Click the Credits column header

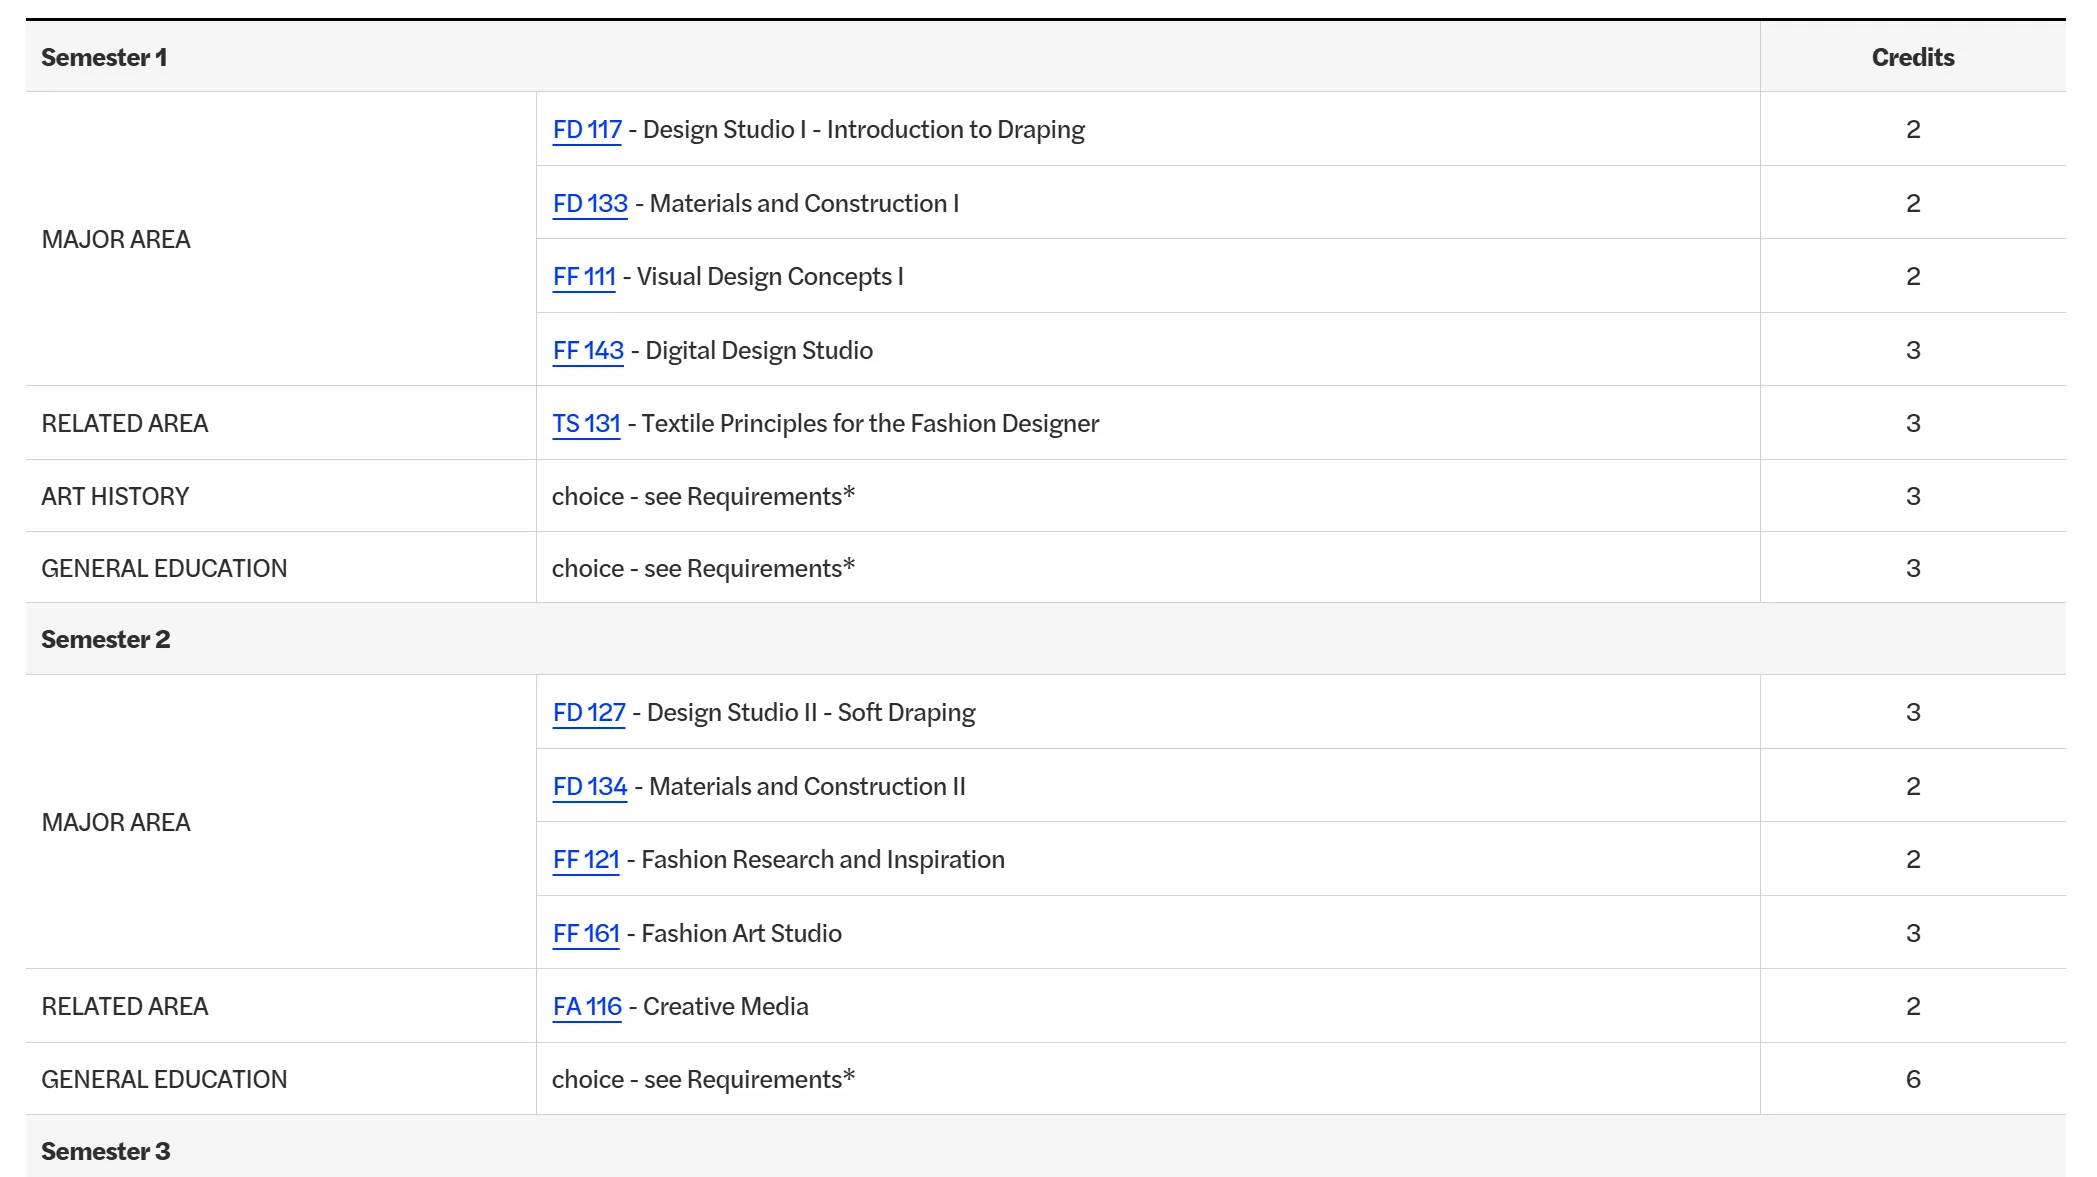[1912, 58]
